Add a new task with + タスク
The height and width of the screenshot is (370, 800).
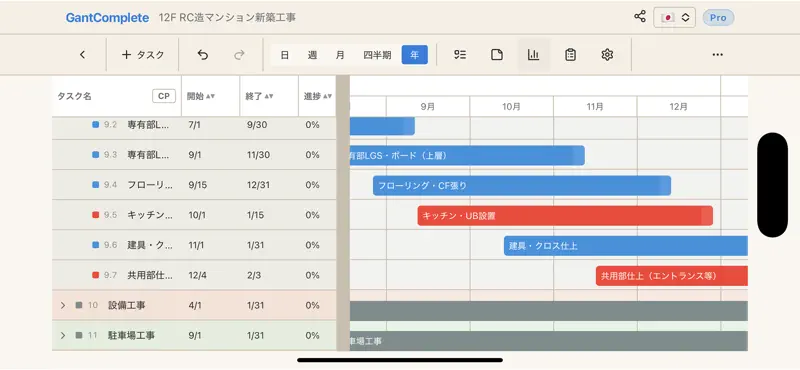point(143,55)
